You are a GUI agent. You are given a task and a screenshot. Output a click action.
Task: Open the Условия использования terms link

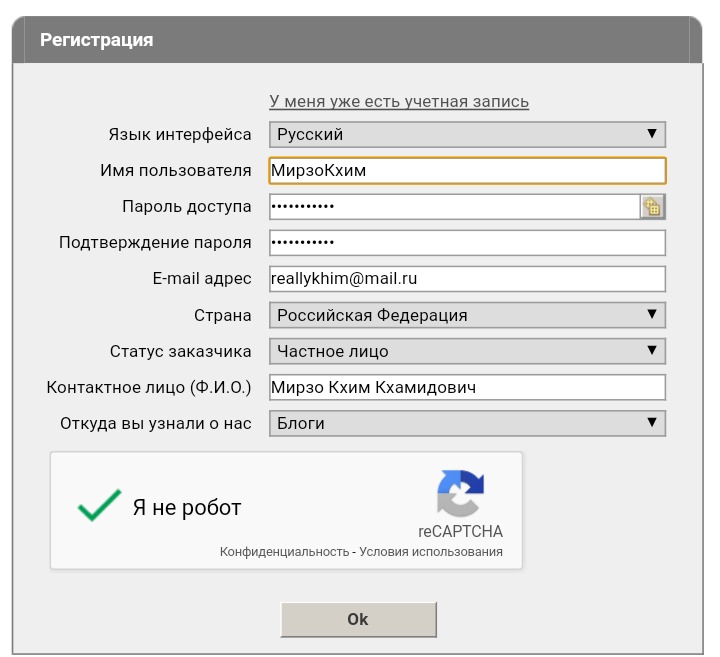point(431,552)
